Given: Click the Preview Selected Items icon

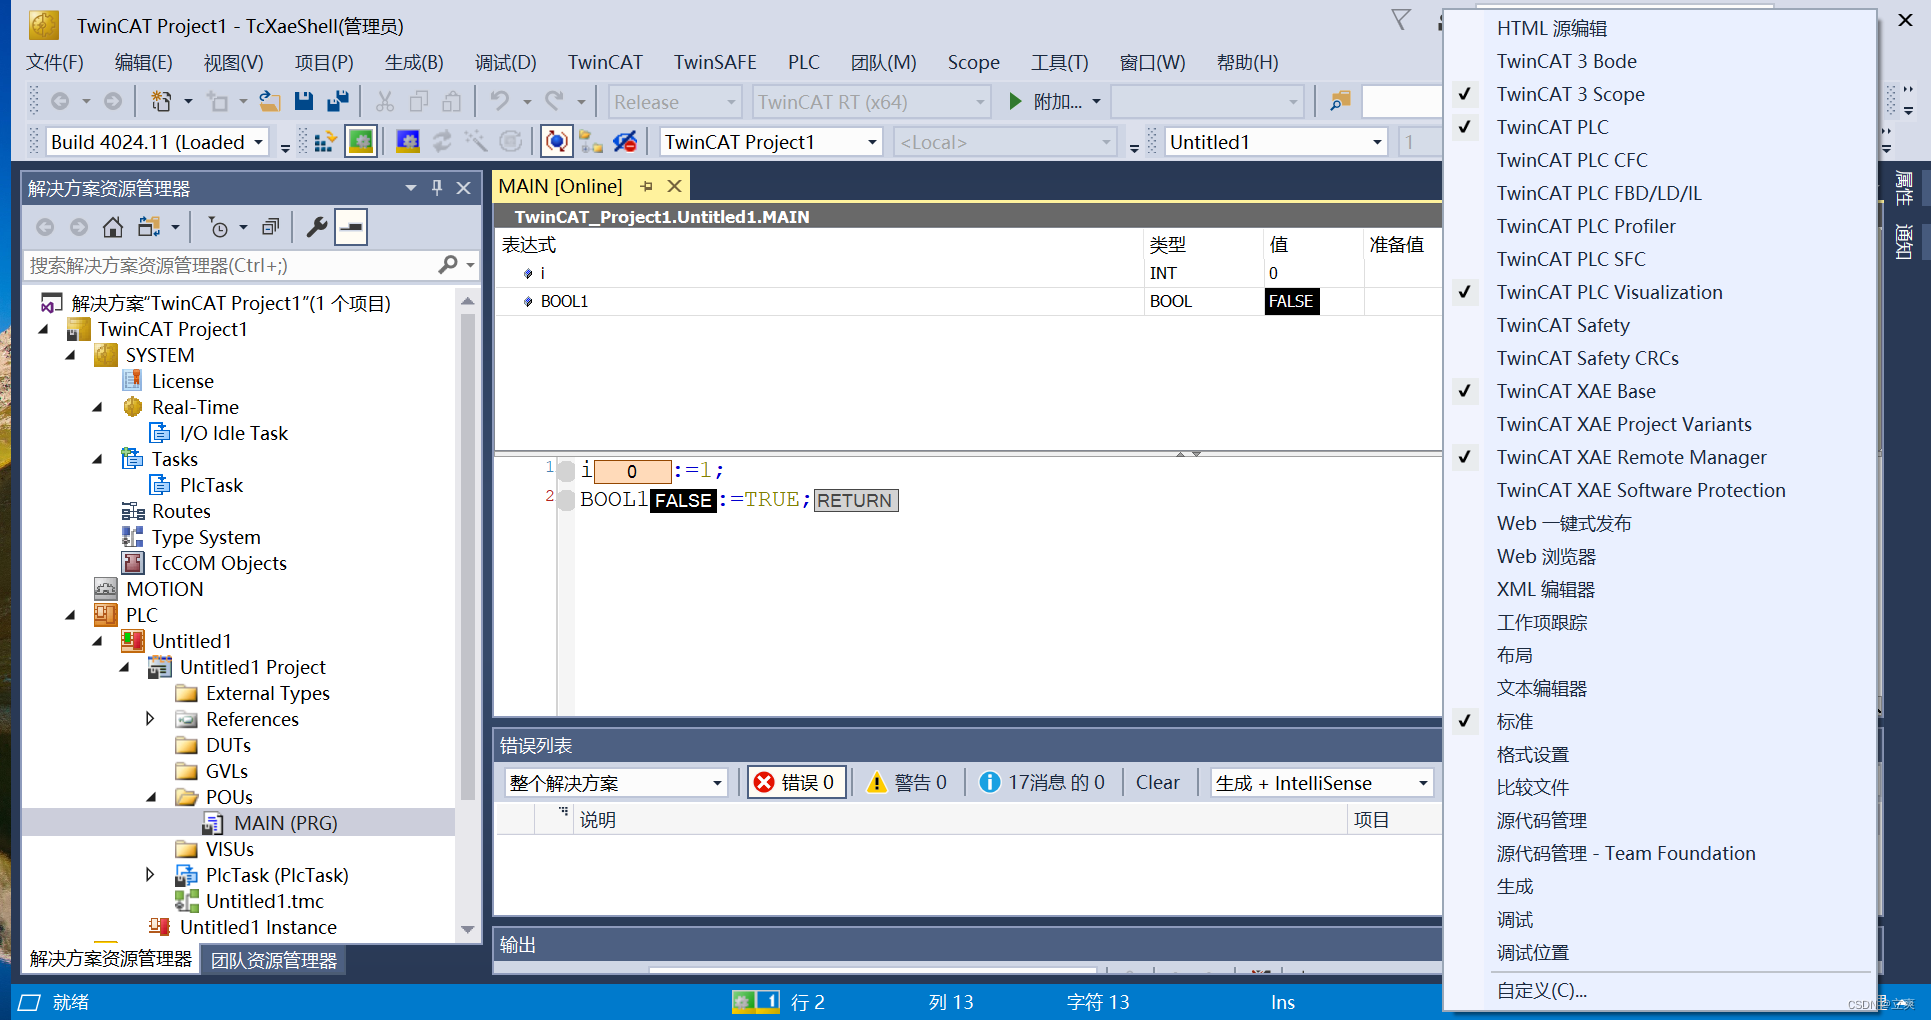Looking at the screenshot, I should (351, 227).
